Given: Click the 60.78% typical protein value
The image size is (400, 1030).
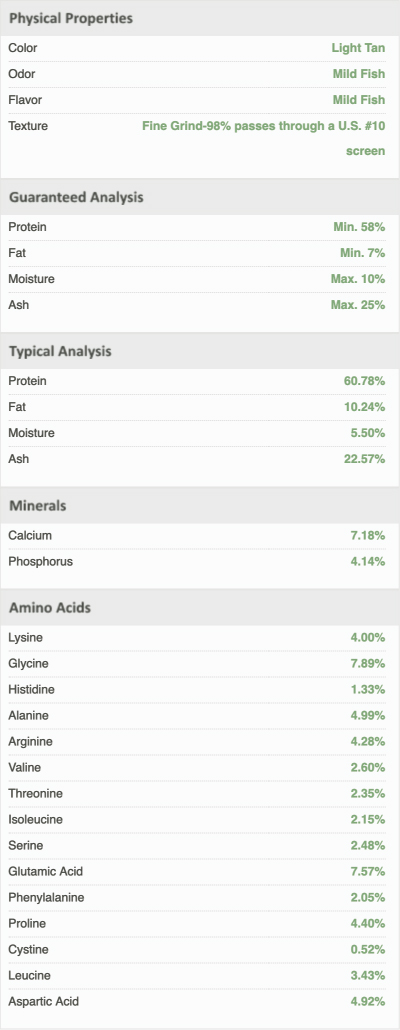Looking at the screenshot, I should (365, 381).
